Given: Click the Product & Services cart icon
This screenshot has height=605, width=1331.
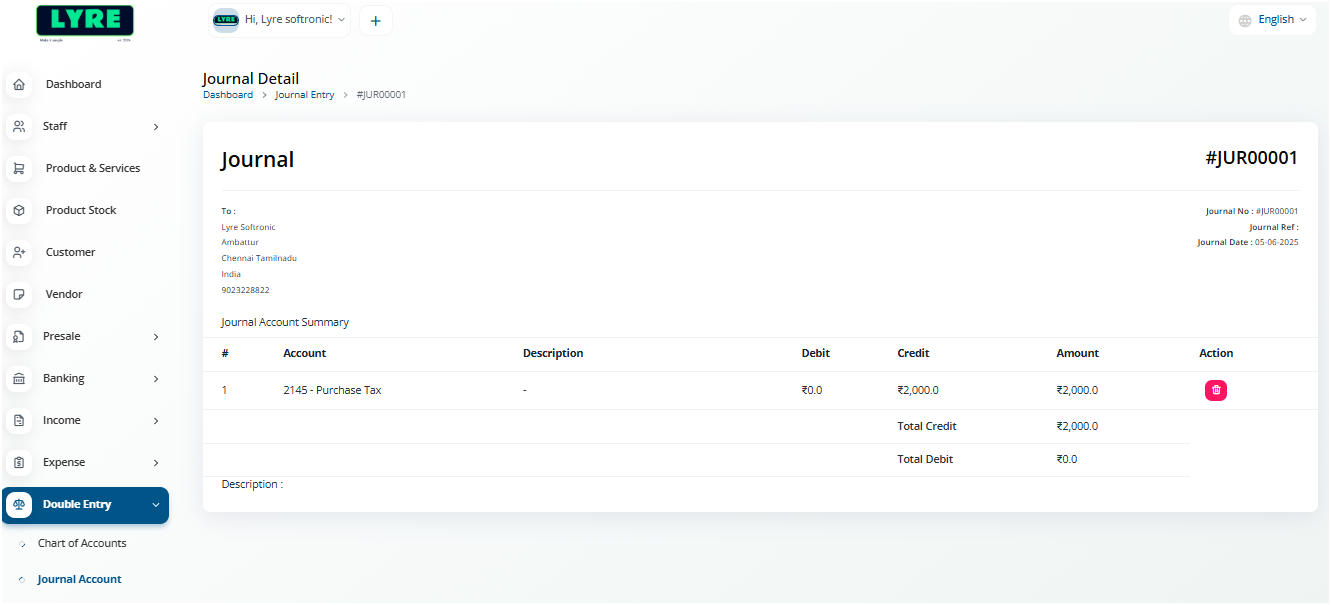Looking at the screenshot, I should click(x=19, y=169).
